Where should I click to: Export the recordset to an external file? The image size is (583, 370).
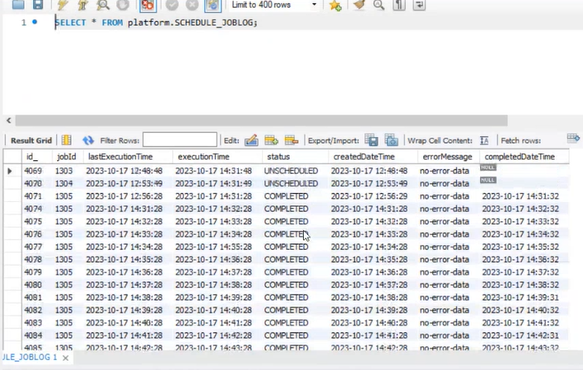(x=371, y=140)
